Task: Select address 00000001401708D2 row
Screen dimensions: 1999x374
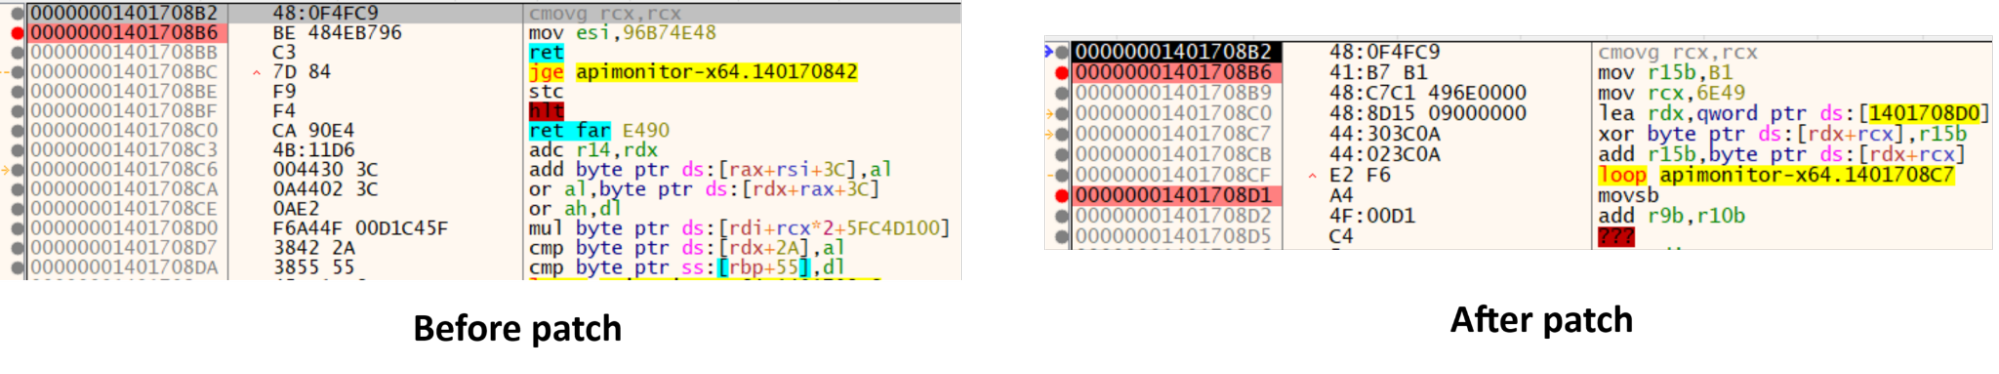Action: 1173,216
